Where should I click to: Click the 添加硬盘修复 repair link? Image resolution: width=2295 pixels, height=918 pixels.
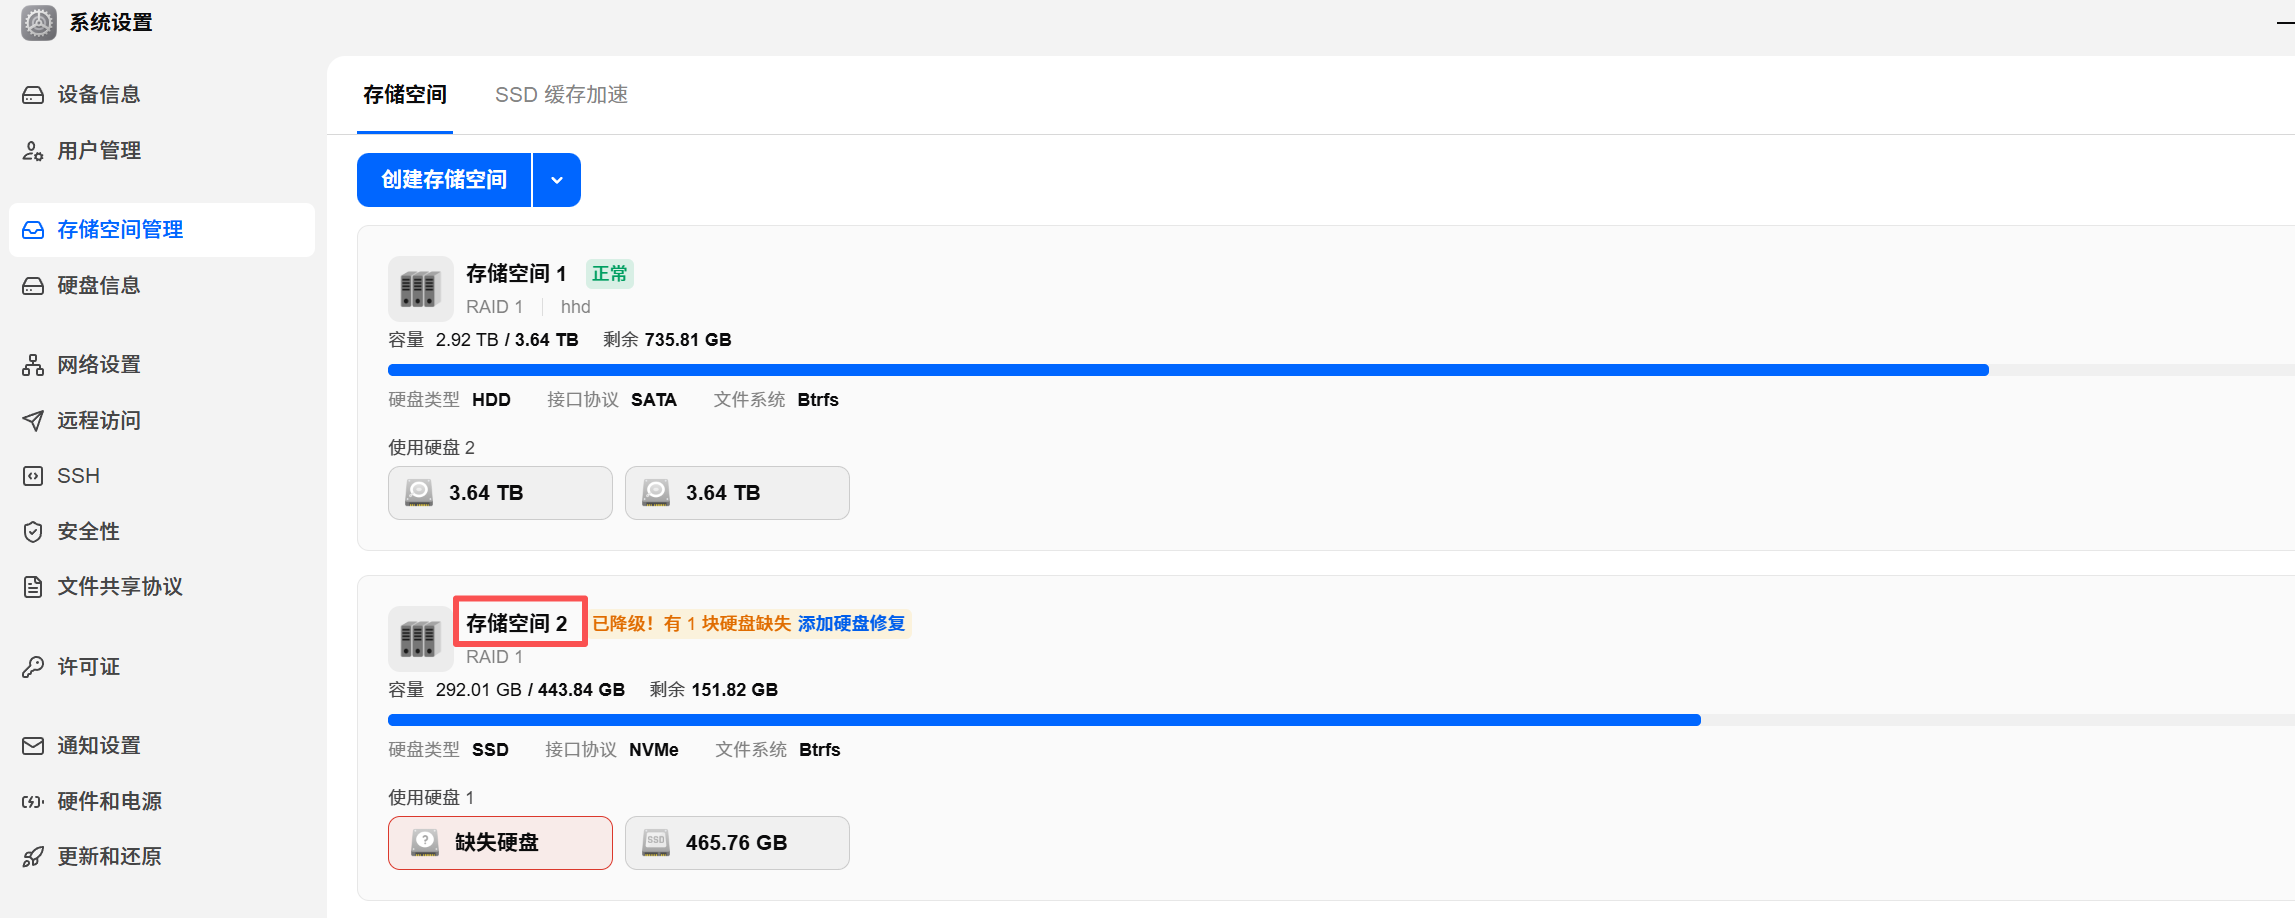click(851, 624)
